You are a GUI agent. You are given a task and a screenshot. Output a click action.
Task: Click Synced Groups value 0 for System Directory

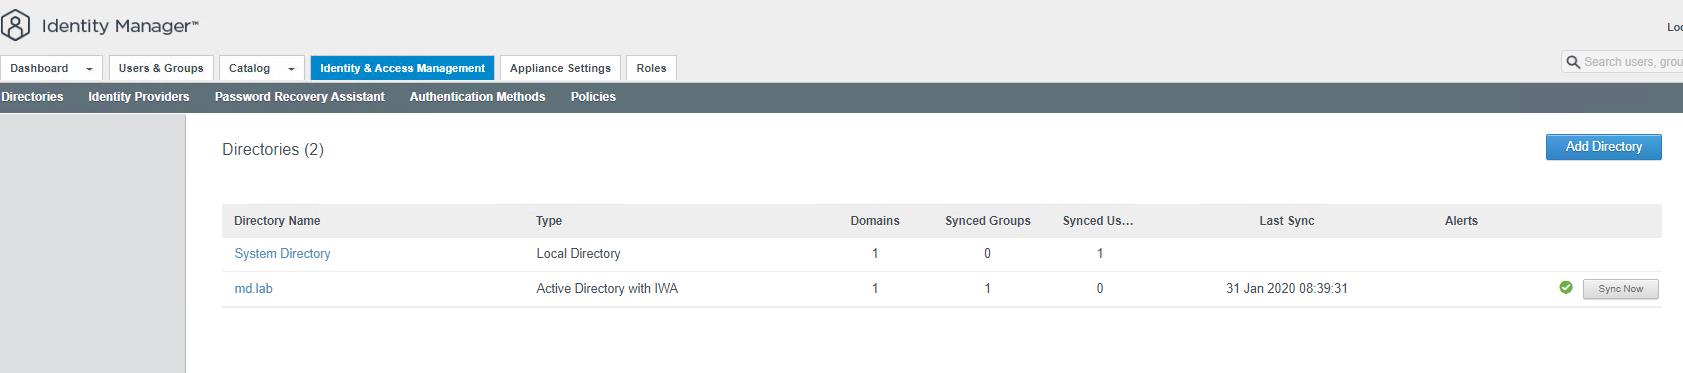pyautogui.click(x=987, y=254)
